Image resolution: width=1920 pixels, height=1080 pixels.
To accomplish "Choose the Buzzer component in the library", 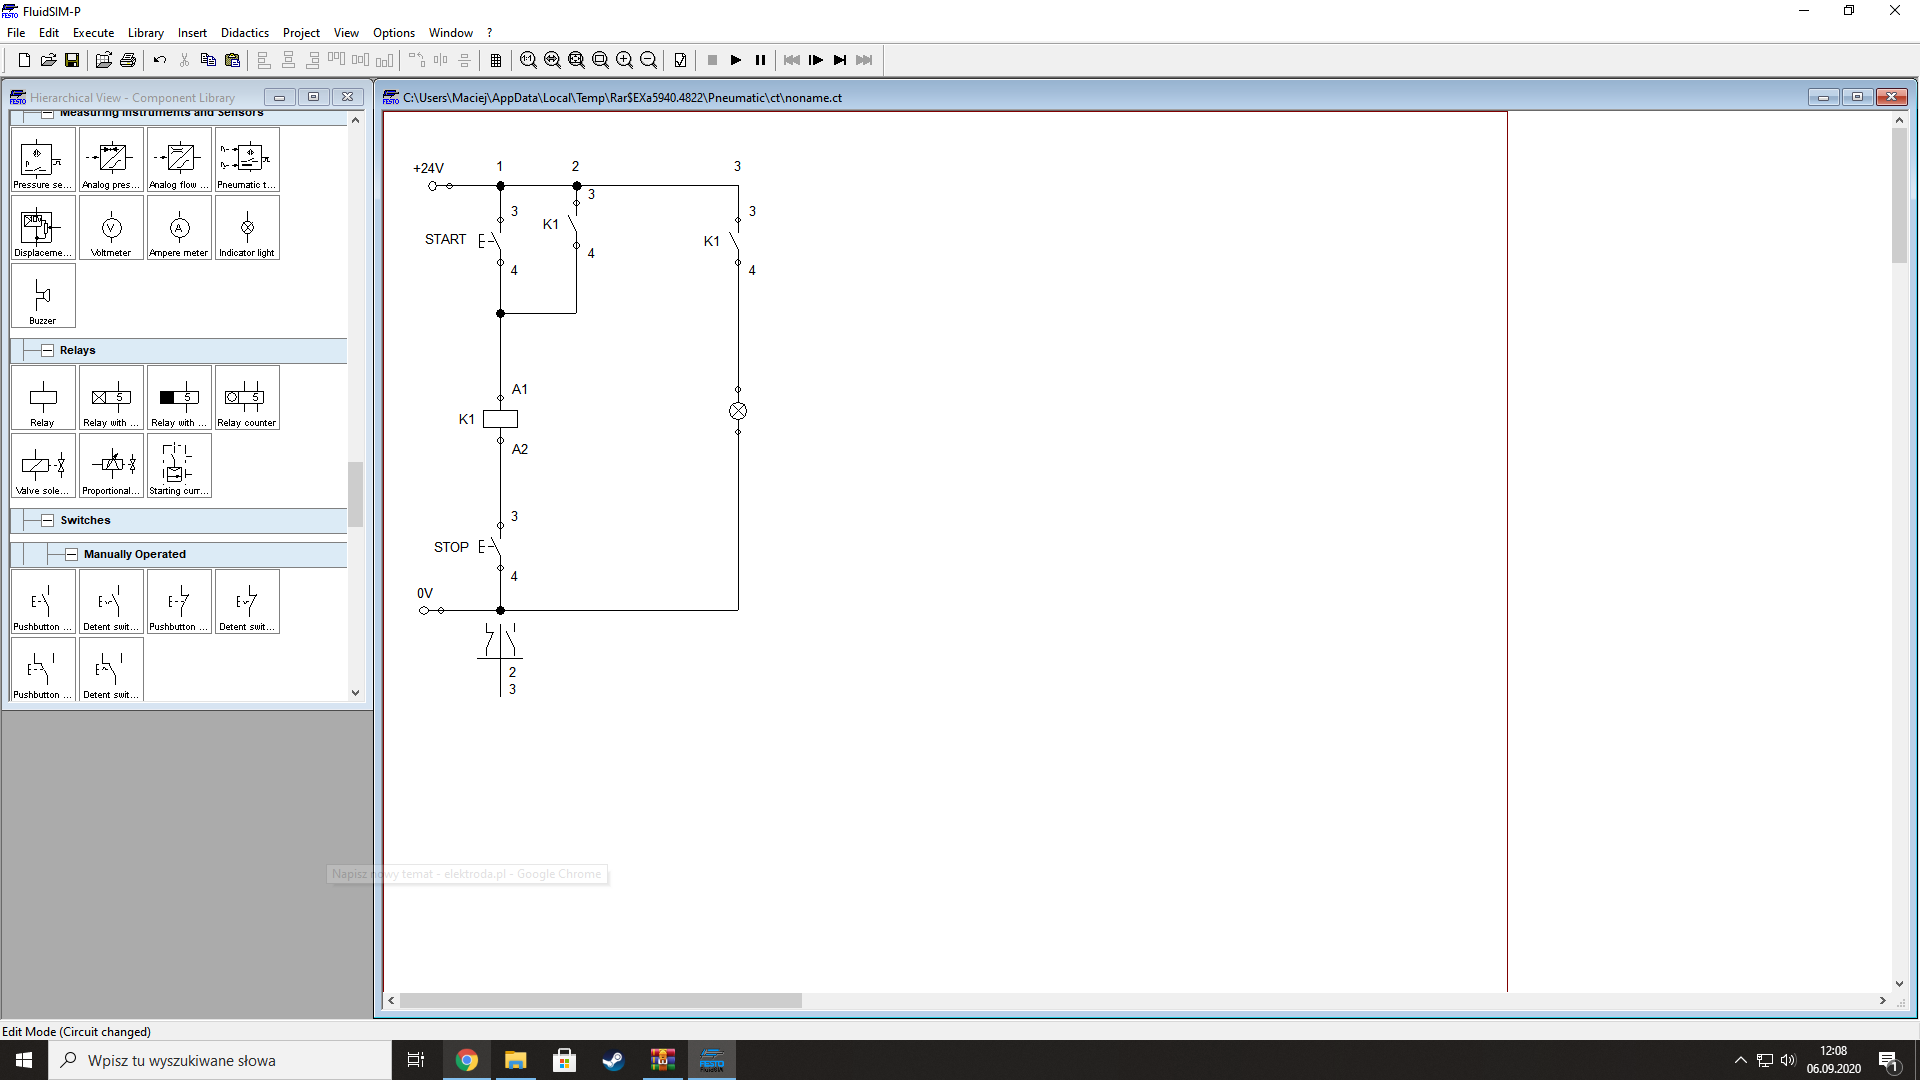I will [43, 296].
